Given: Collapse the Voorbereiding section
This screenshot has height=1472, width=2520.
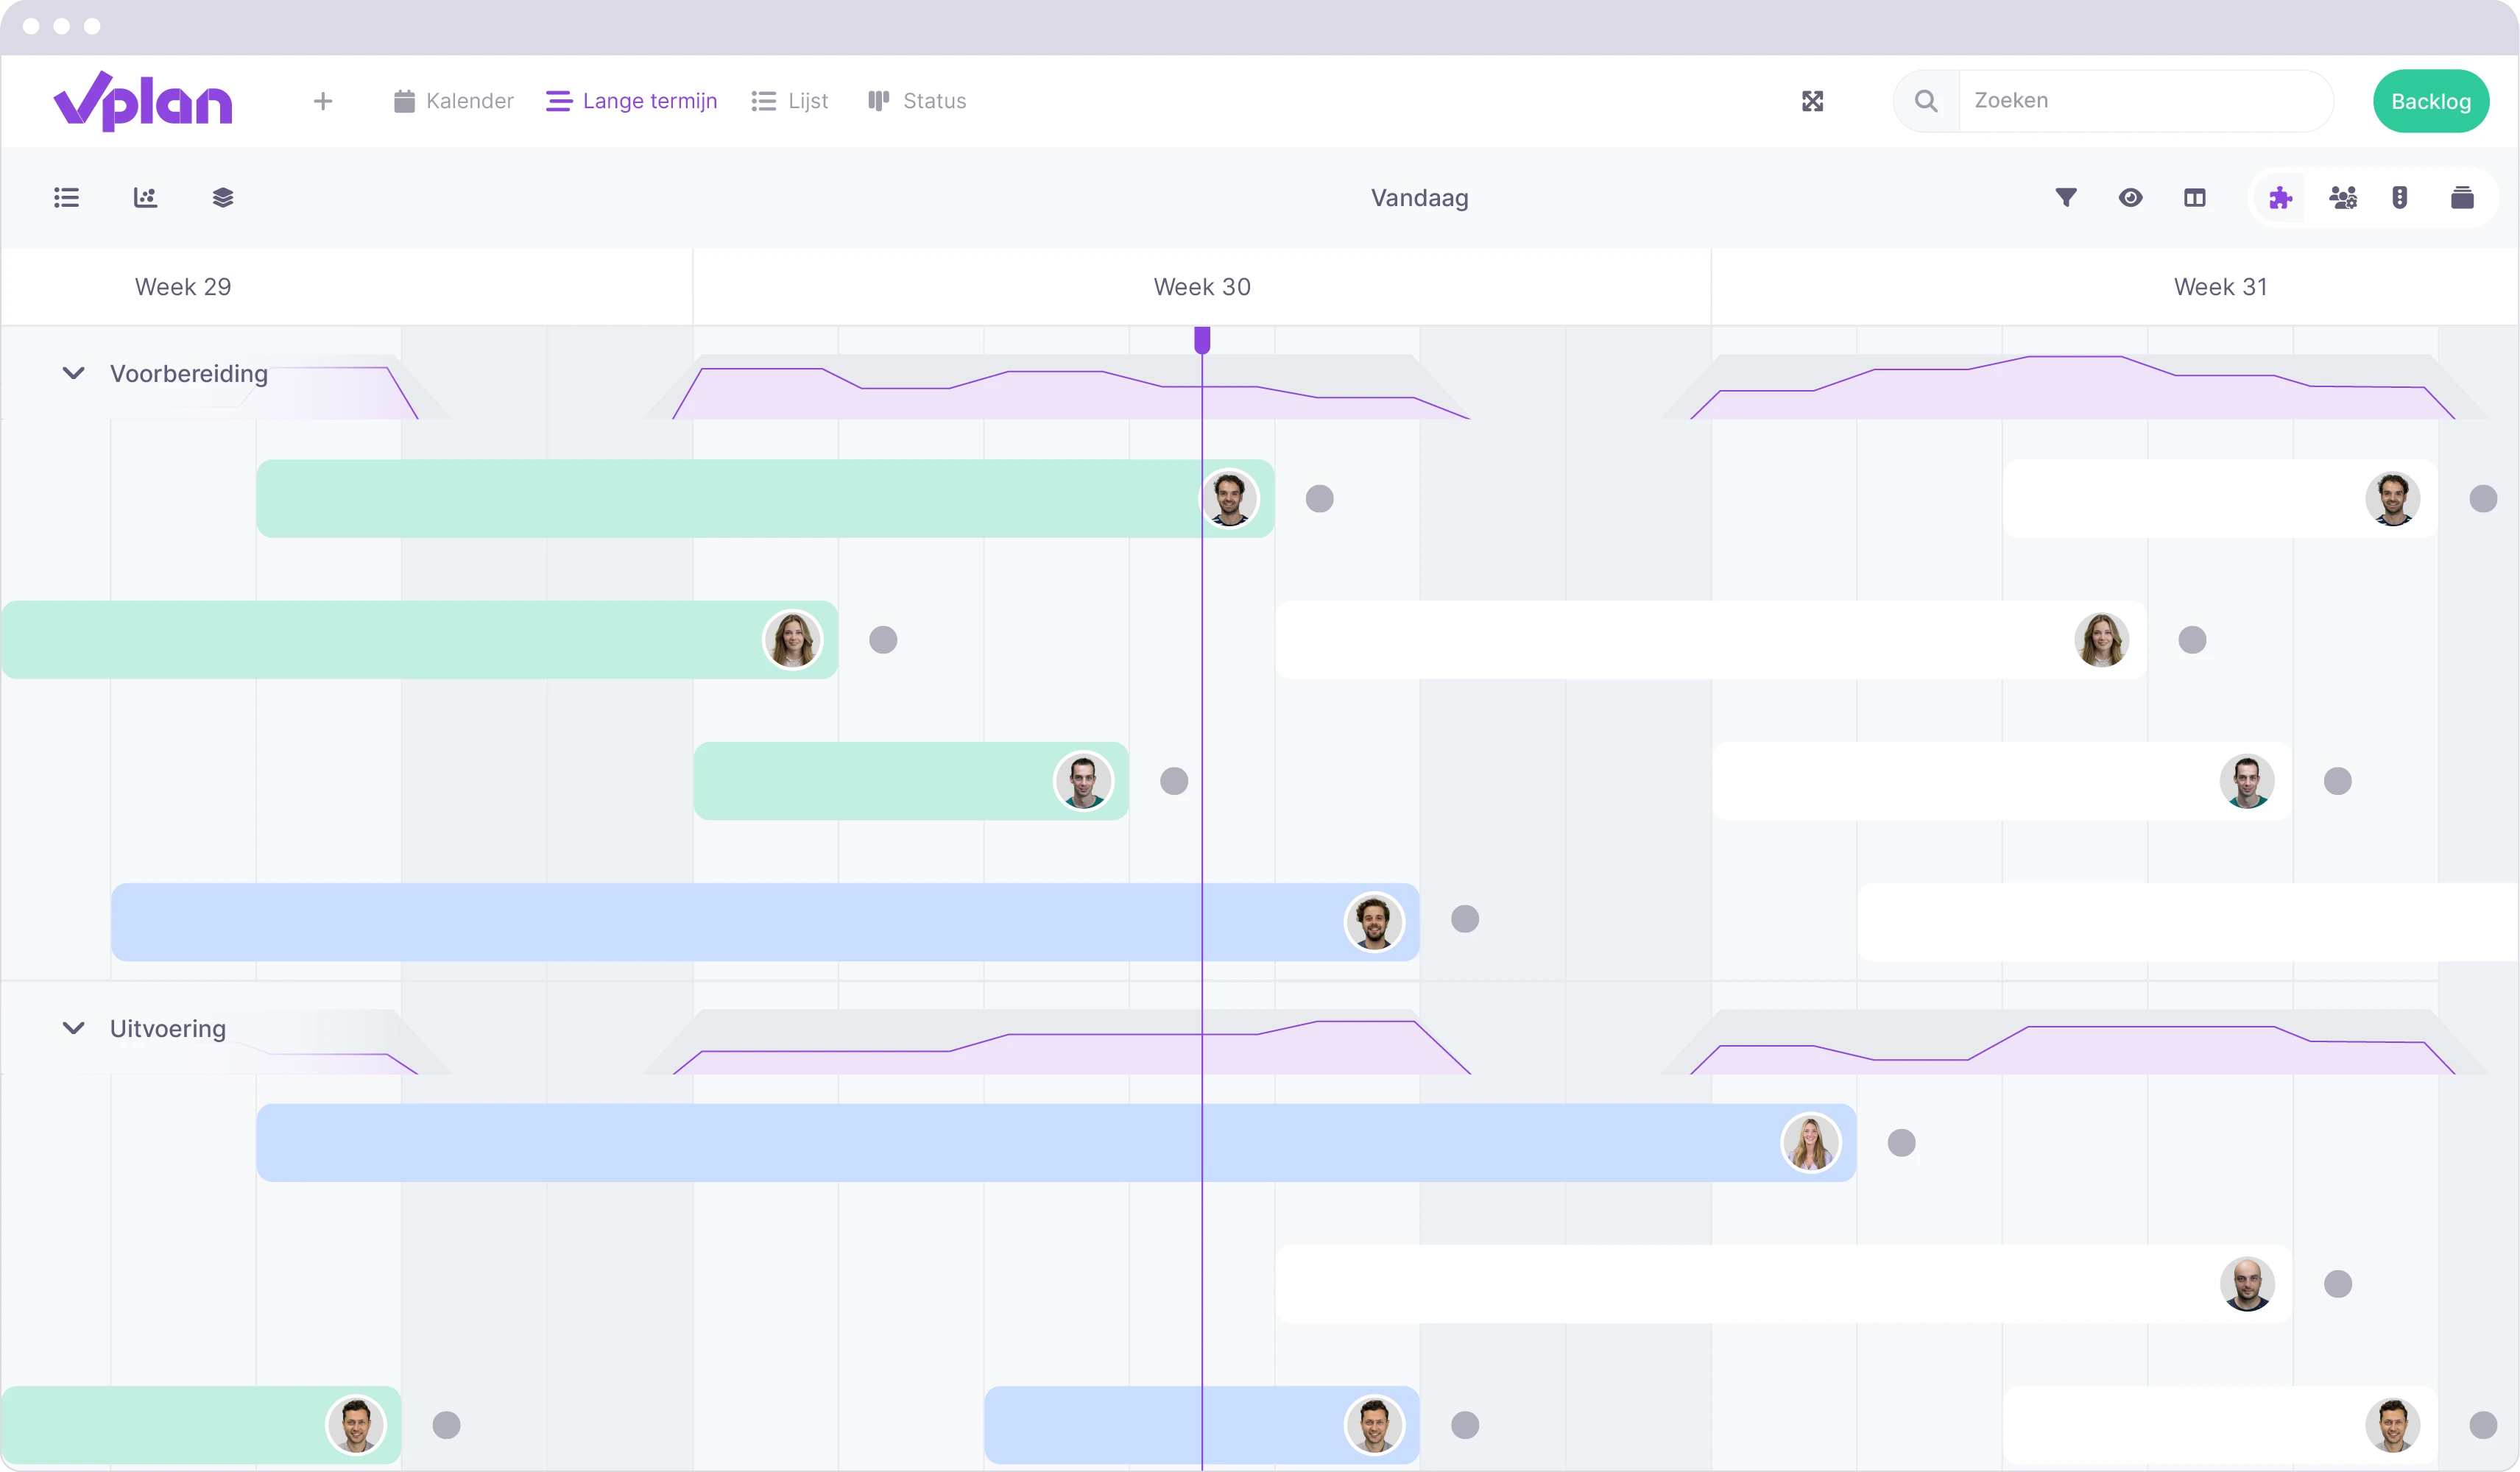Looking at the screenshot, I should coord(72,373).
